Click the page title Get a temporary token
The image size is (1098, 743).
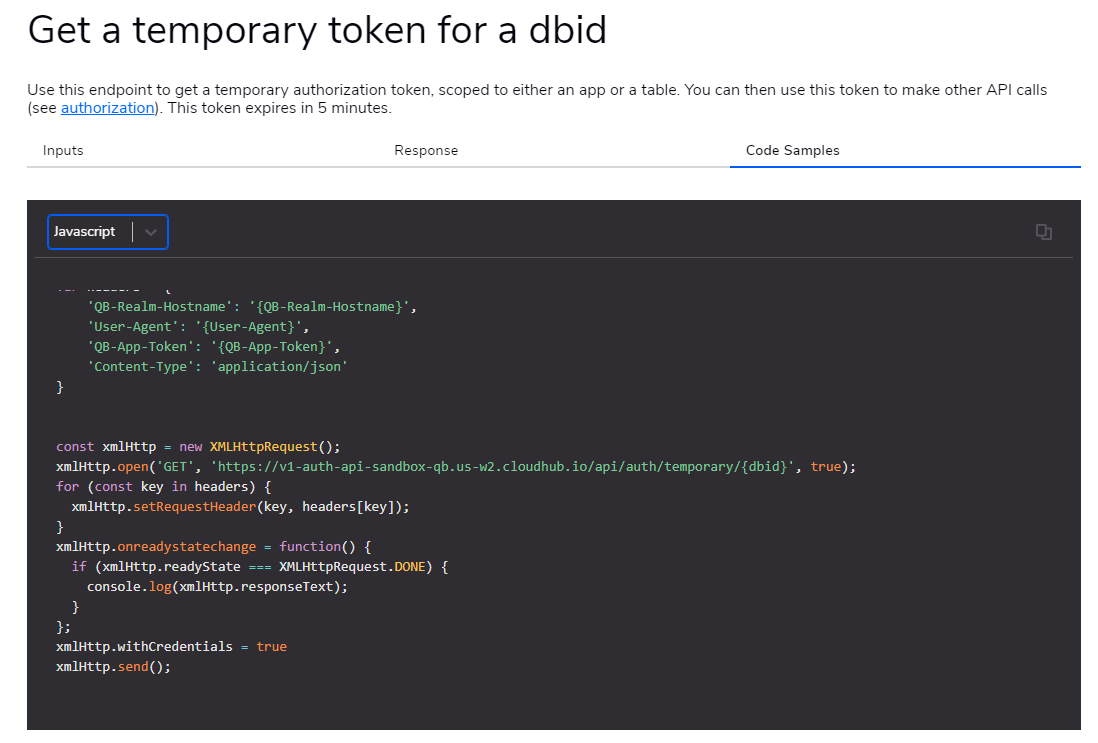coord(316,31)
